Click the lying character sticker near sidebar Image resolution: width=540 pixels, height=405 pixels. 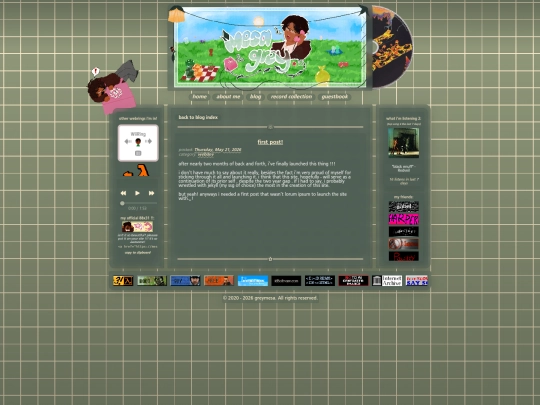coord(113,87)
